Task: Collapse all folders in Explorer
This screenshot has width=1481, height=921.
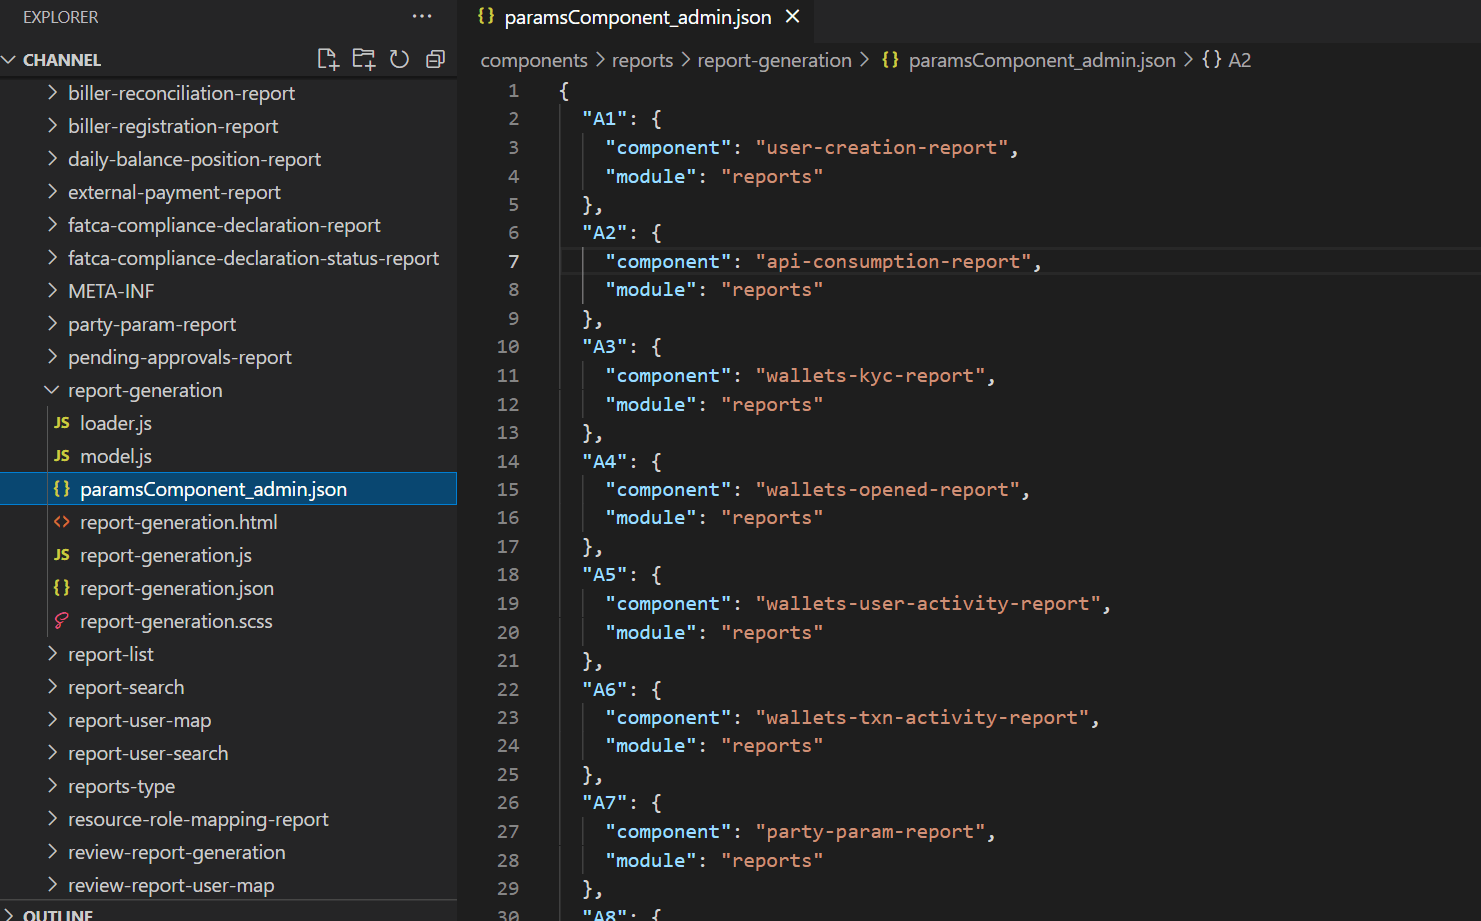Action: pyautogui.click(x=435, y=59)
